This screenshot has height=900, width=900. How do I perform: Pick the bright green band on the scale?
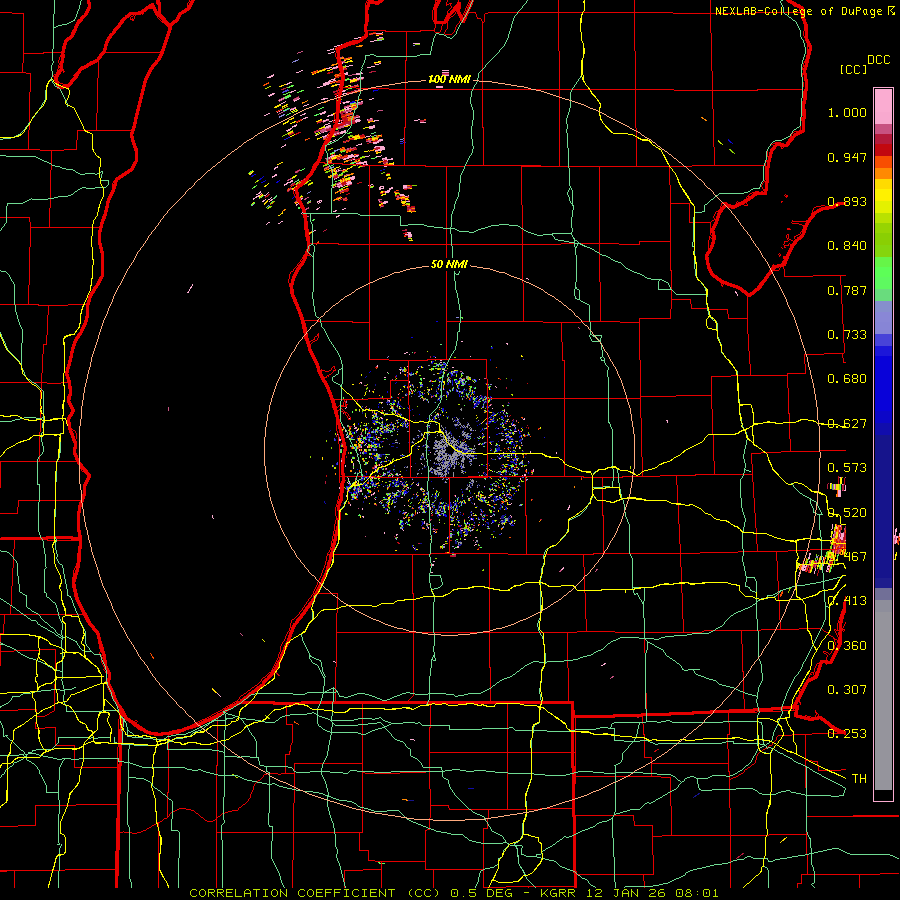click(883, 273)
